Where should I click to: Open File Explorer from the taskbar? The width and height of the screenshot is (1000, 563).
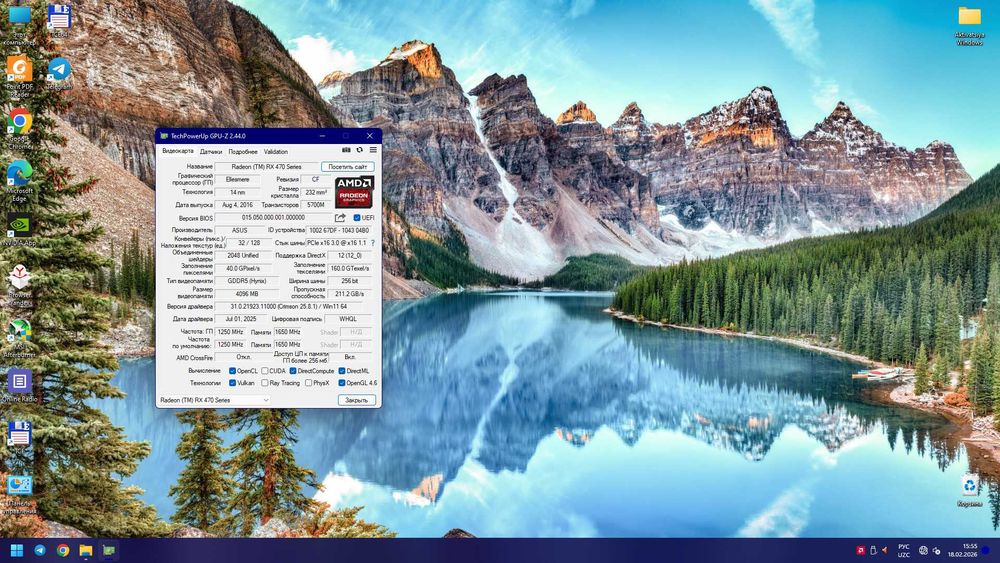pos(85,550)
